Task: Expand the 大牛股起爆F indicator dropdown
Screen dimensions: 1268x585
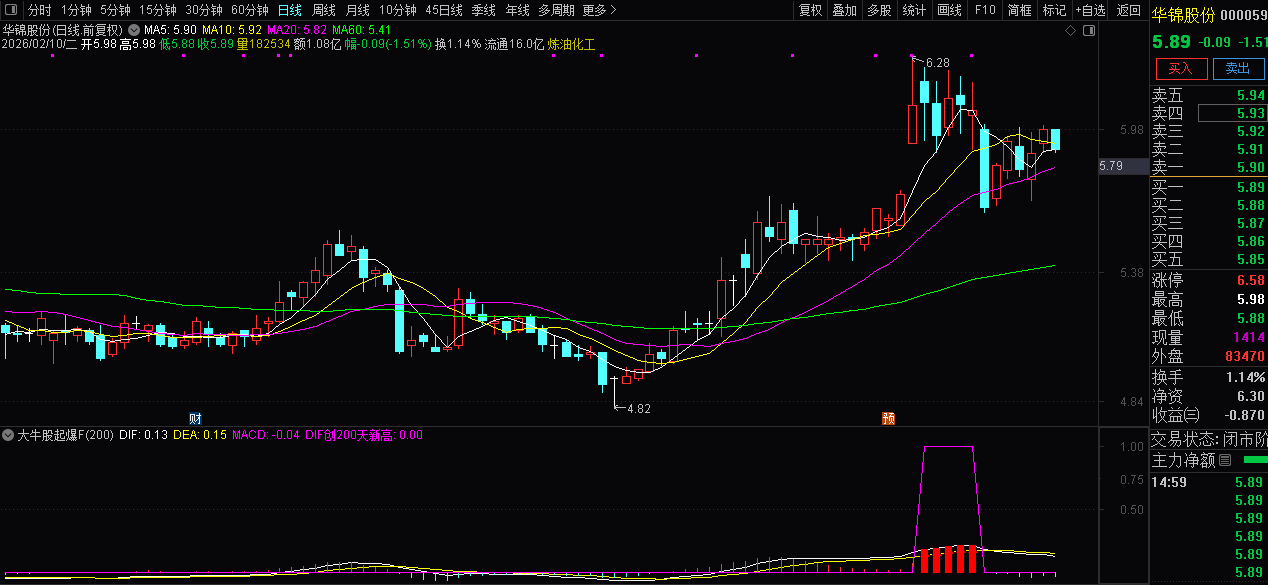Action: (8, 435)
